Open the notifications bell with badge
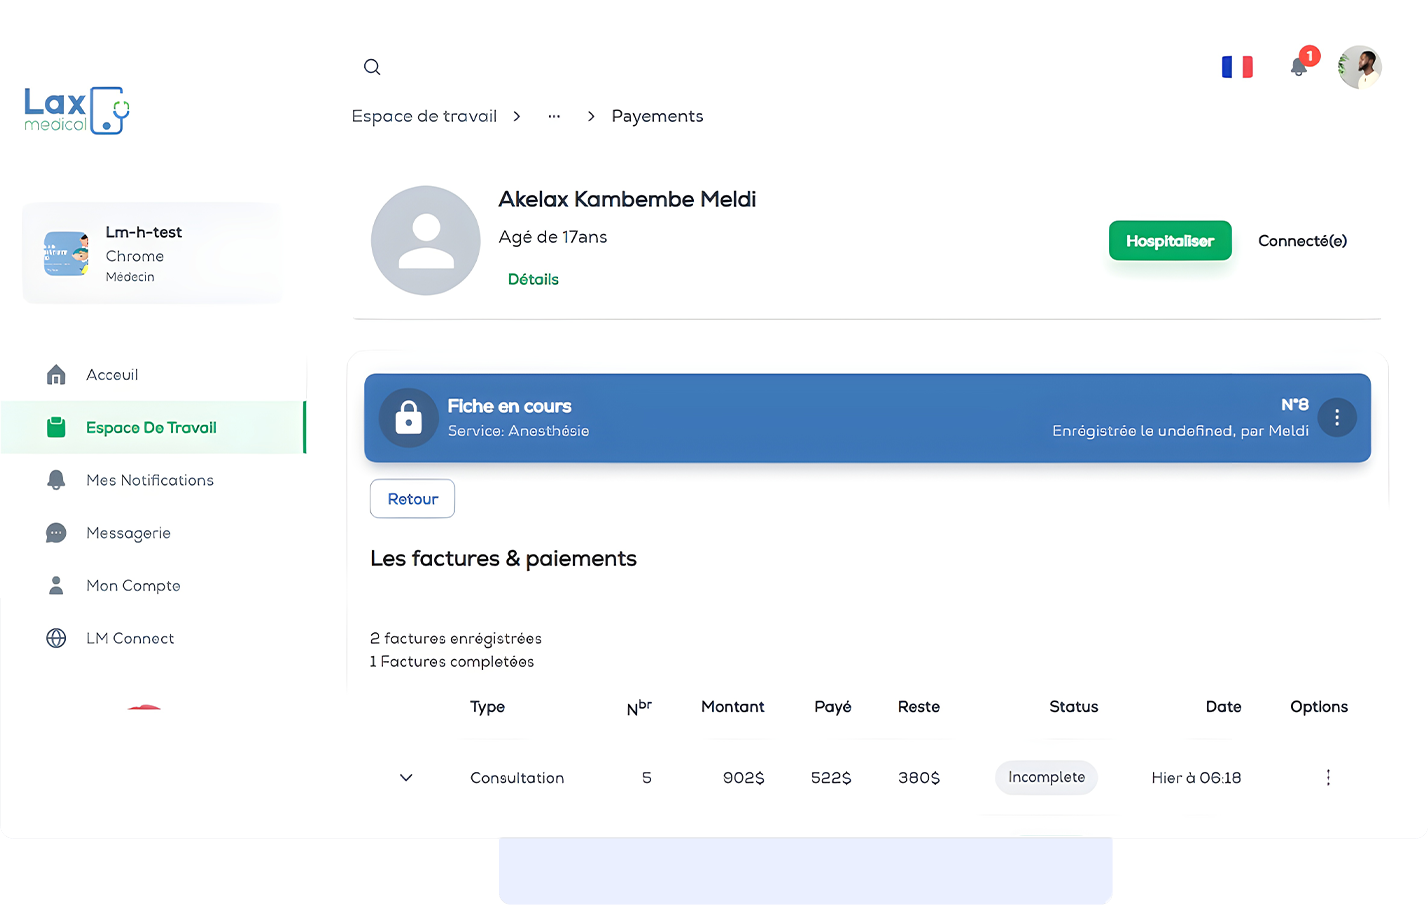 click(1299, 67)
